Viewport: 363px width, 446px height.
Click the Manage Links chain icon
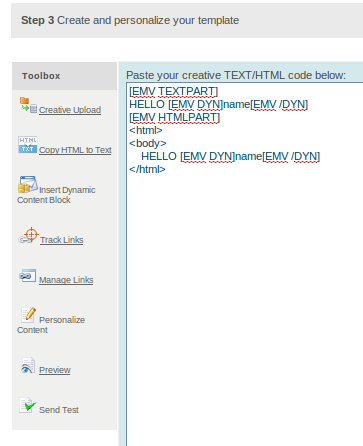28,276
